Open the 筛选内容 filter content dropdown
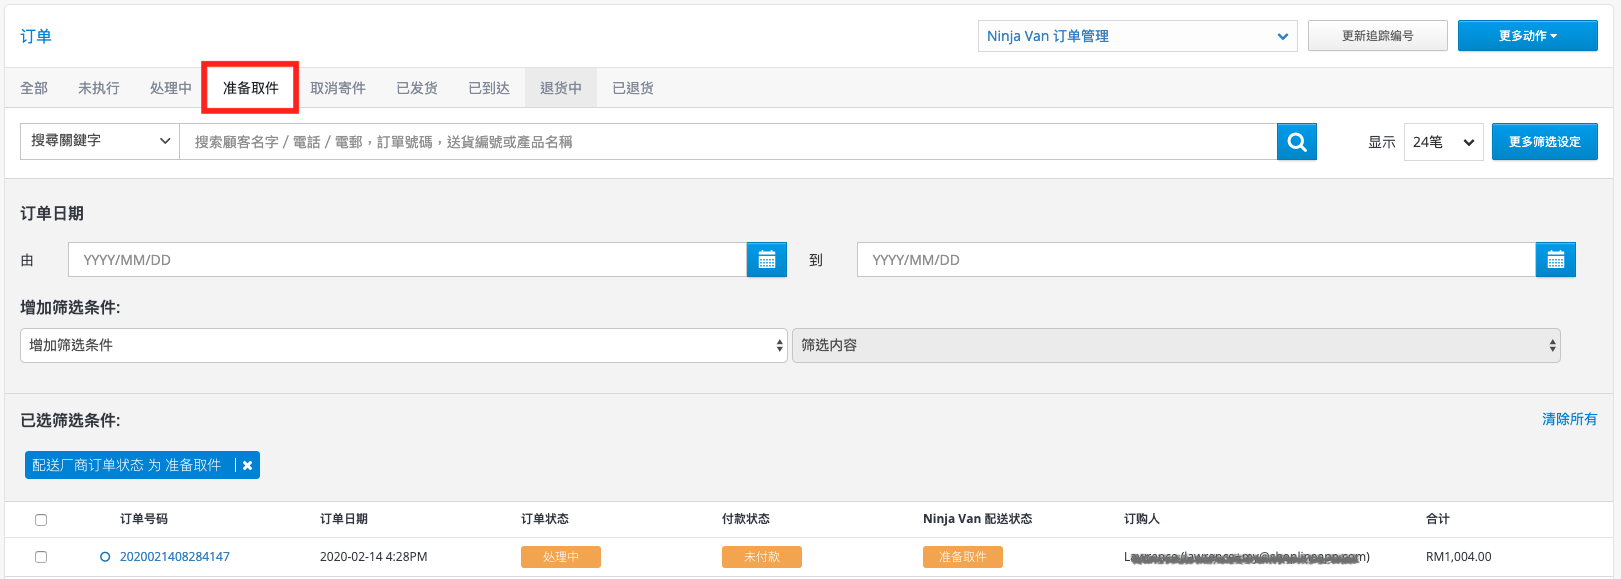This screenshot has height=579, width=1621. (1176, 345)
